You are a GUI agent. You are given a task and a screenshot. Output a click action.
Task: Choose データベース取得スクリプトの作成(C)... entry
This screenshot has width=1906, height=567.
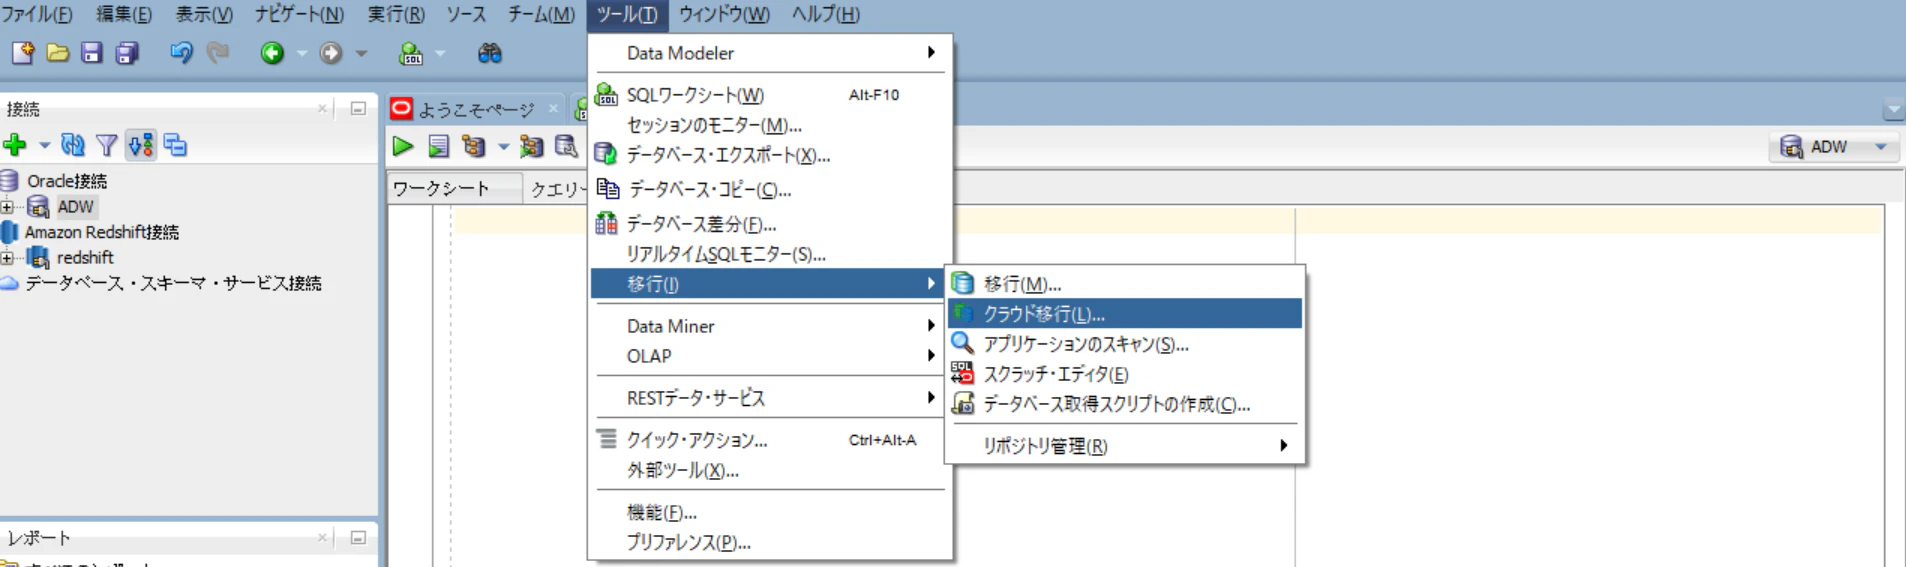coord(1125,404)
